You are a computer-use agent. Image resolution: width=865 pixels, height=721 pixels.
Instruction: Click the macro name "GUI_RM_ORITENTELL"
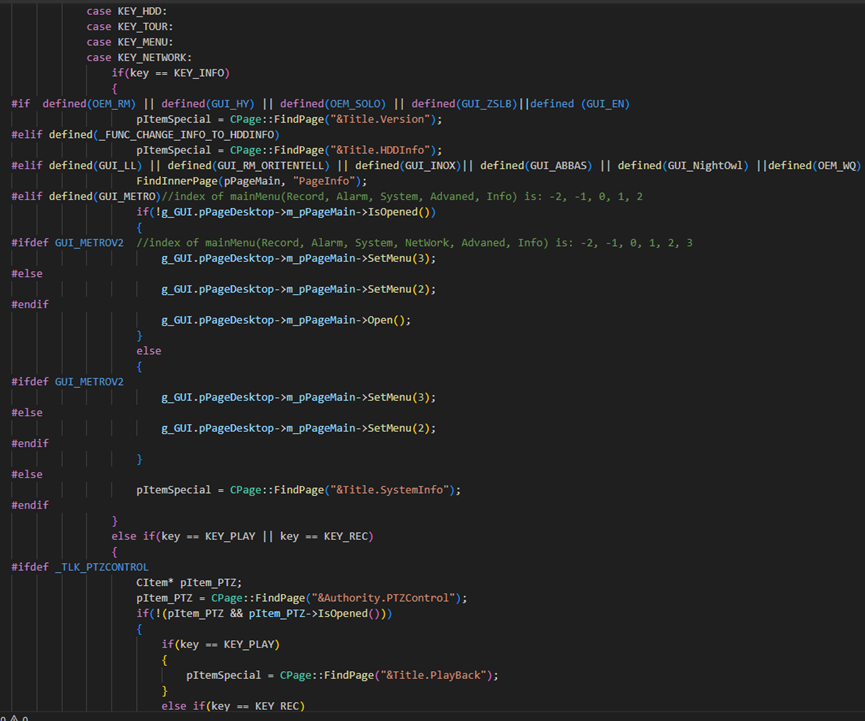(x=270, y=165)
